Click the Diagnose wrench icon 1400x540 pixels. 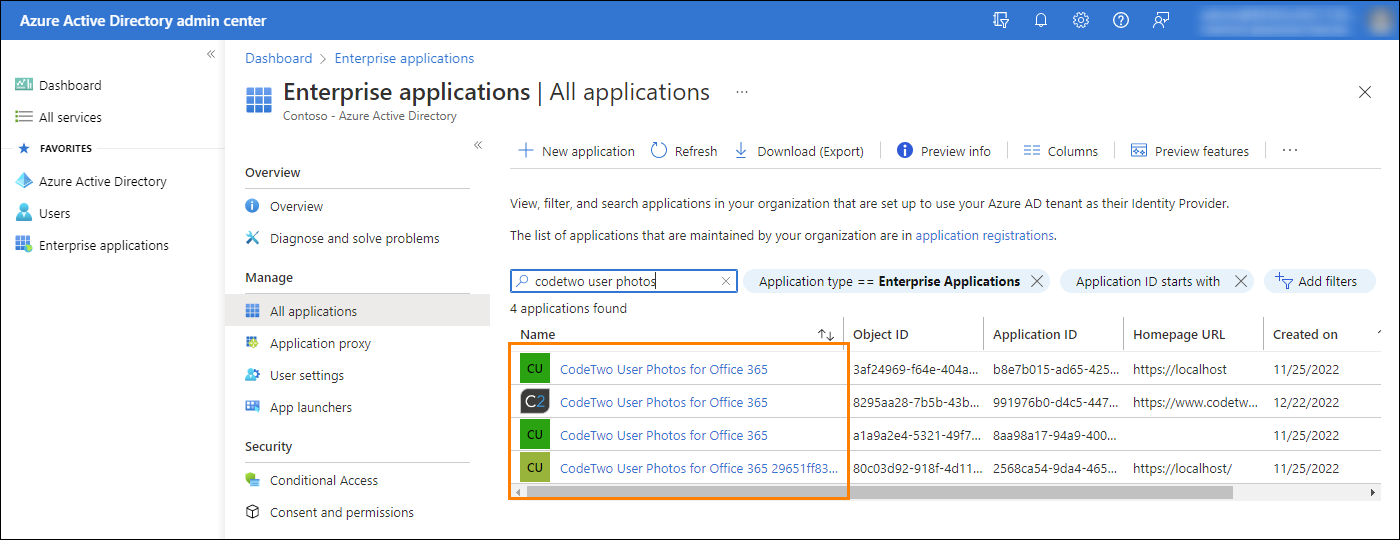pyautogui.click(x=253, y=238)
